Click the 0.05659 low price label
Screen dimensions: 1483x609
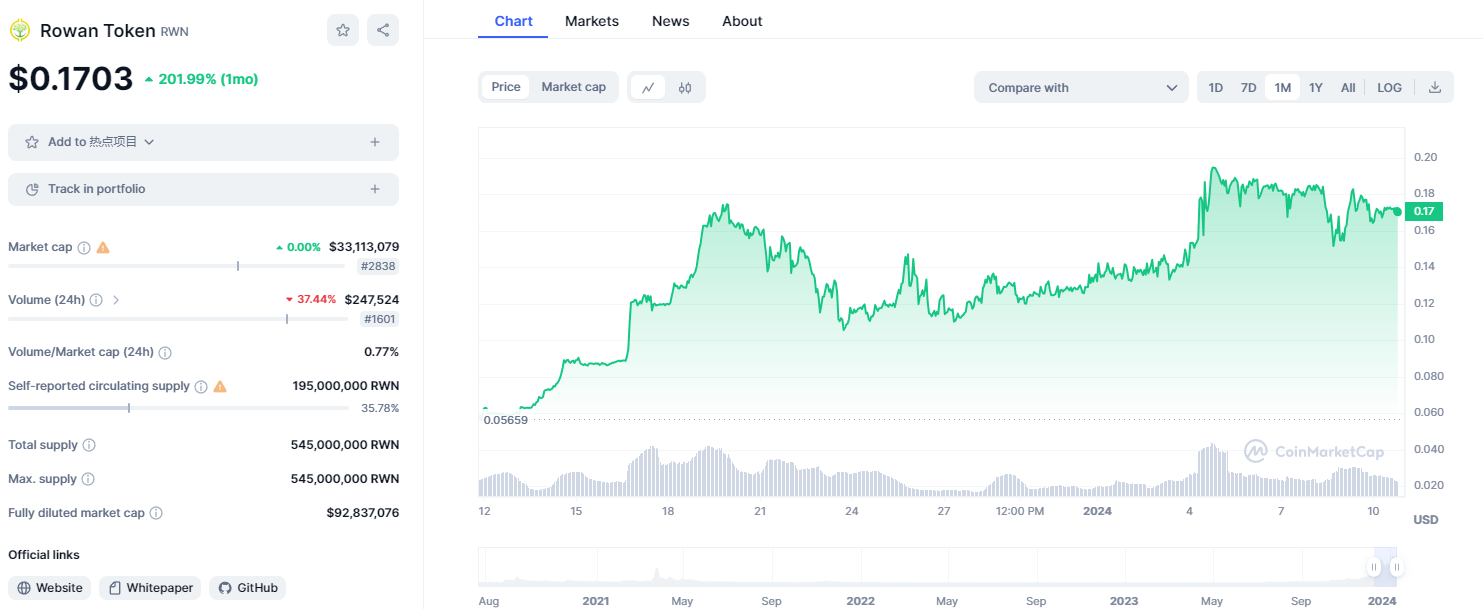click(505, 420)
